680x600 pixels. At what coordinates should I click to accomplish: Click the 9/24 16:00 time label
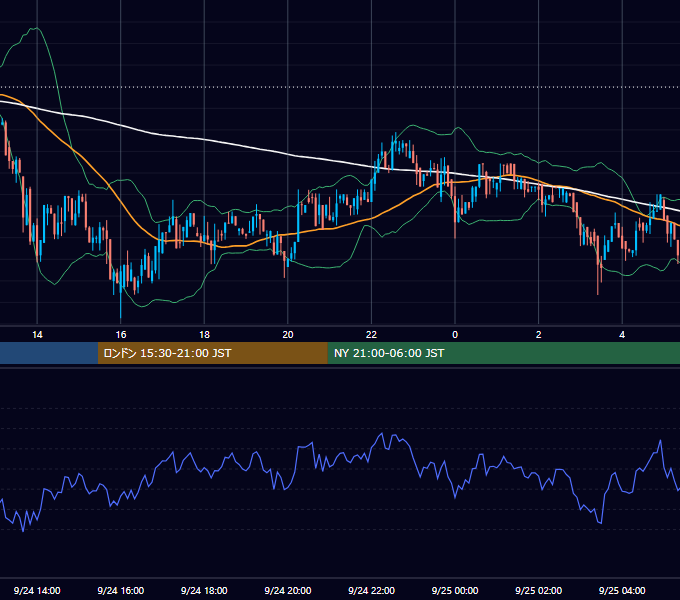[x=121, y=590]
